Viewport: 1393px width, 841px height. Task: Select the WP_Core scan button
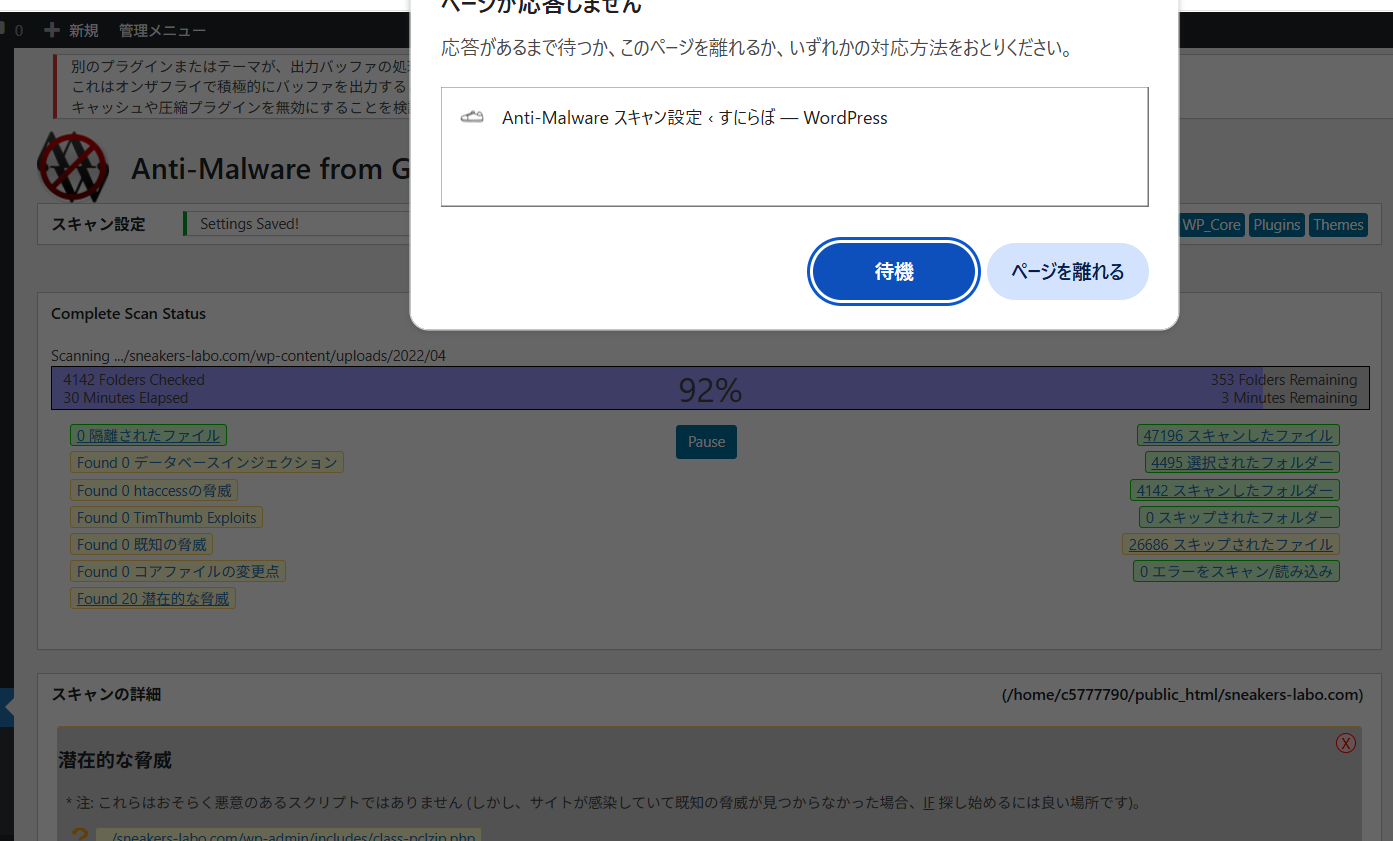pyautogui.click(x=1211, y=225)
